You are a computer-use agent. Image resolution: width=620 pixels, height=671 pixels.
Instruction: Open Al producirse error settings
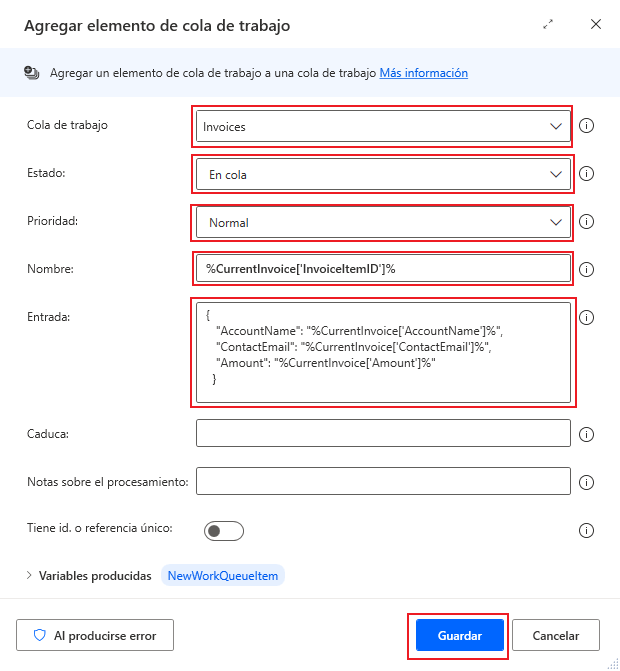94,635
